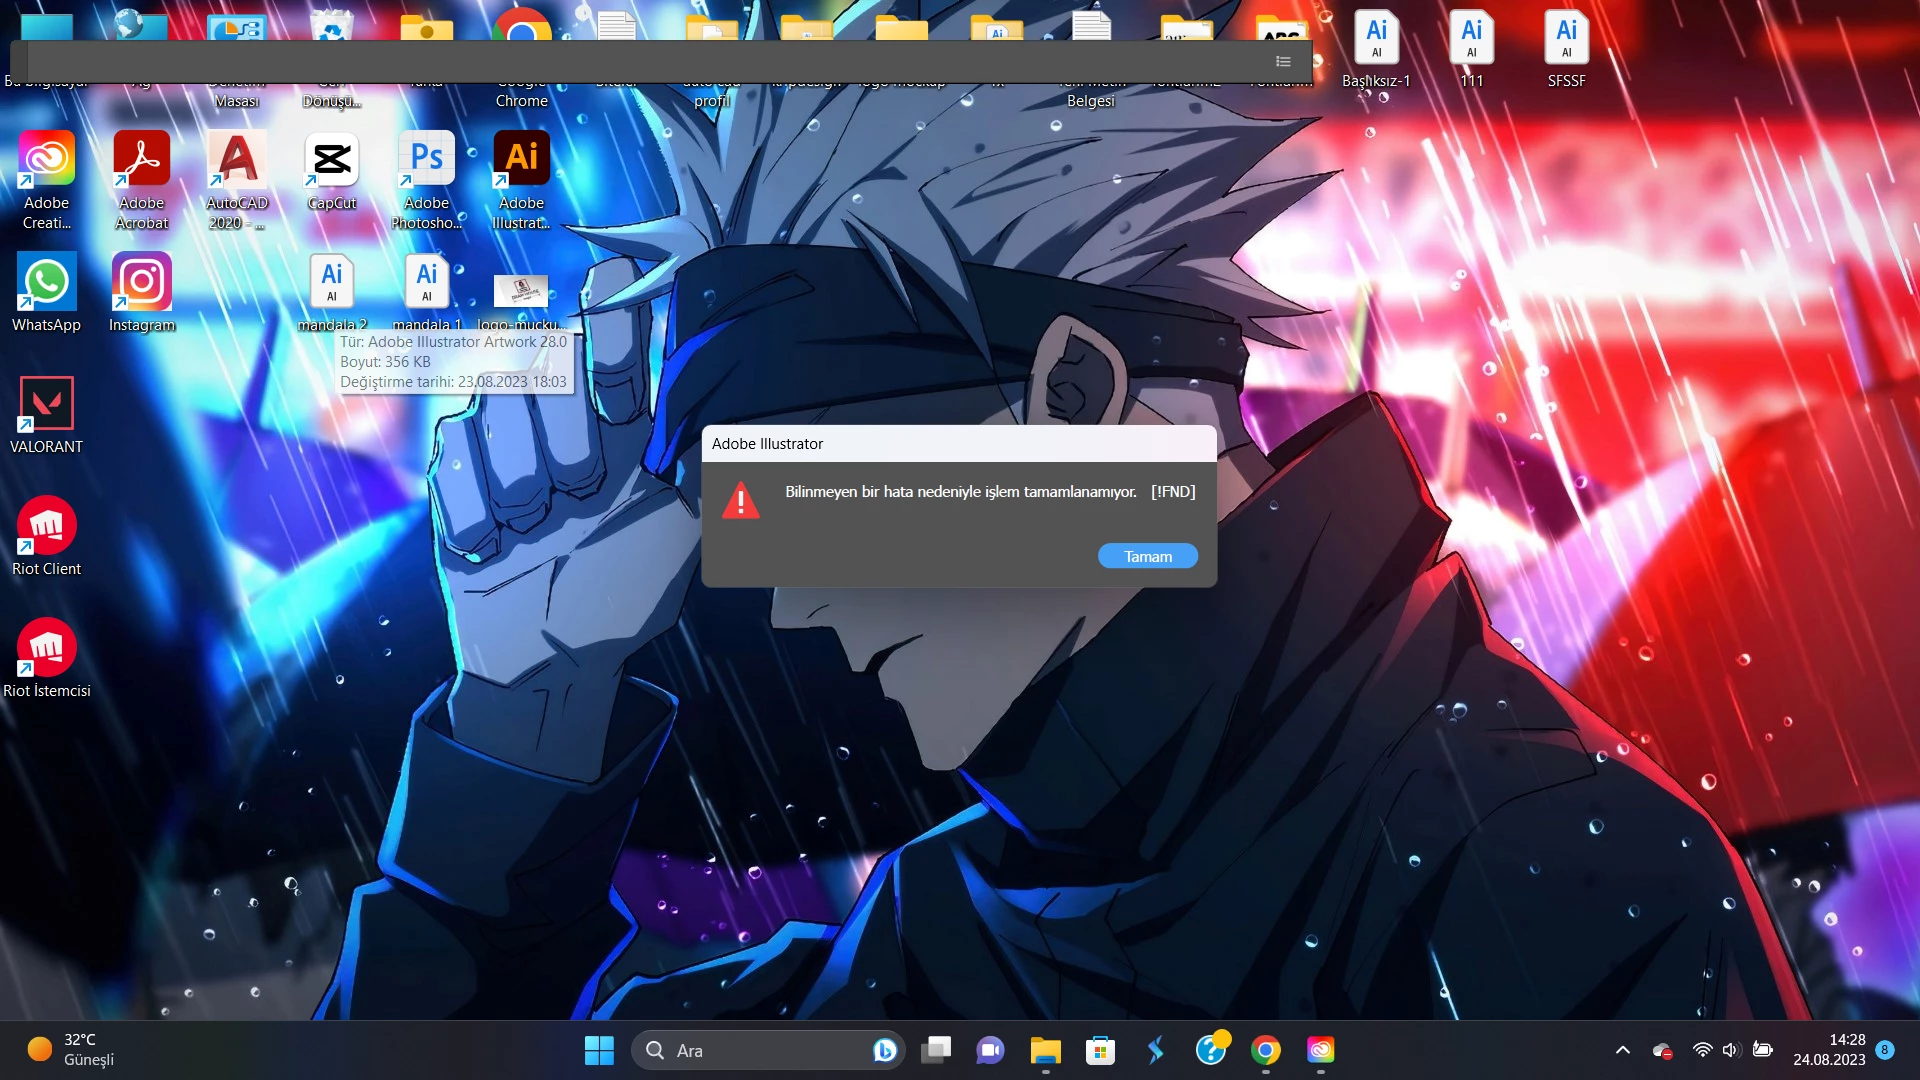Open CapCut desktop shortcut
The image size is (1920, 1080).
(x=332, y=160)
